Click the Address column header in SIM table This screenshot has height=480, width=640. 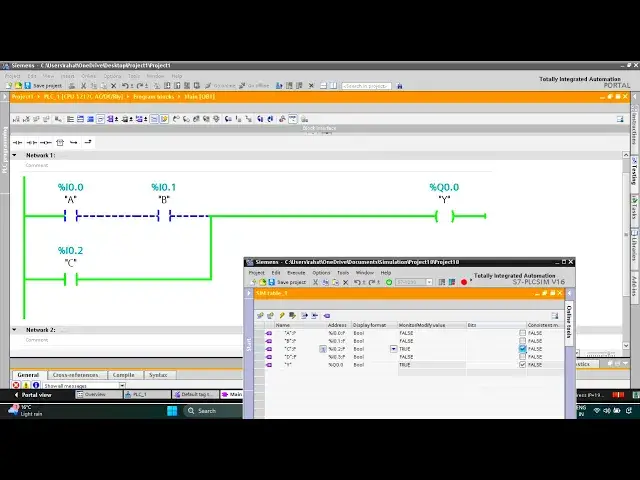click(338, 325)
